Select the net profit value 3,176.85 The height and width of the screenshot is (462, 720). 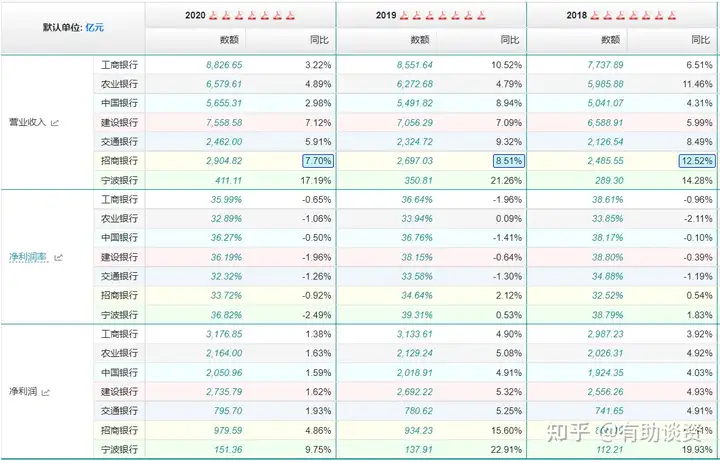(x=224, y=334)
